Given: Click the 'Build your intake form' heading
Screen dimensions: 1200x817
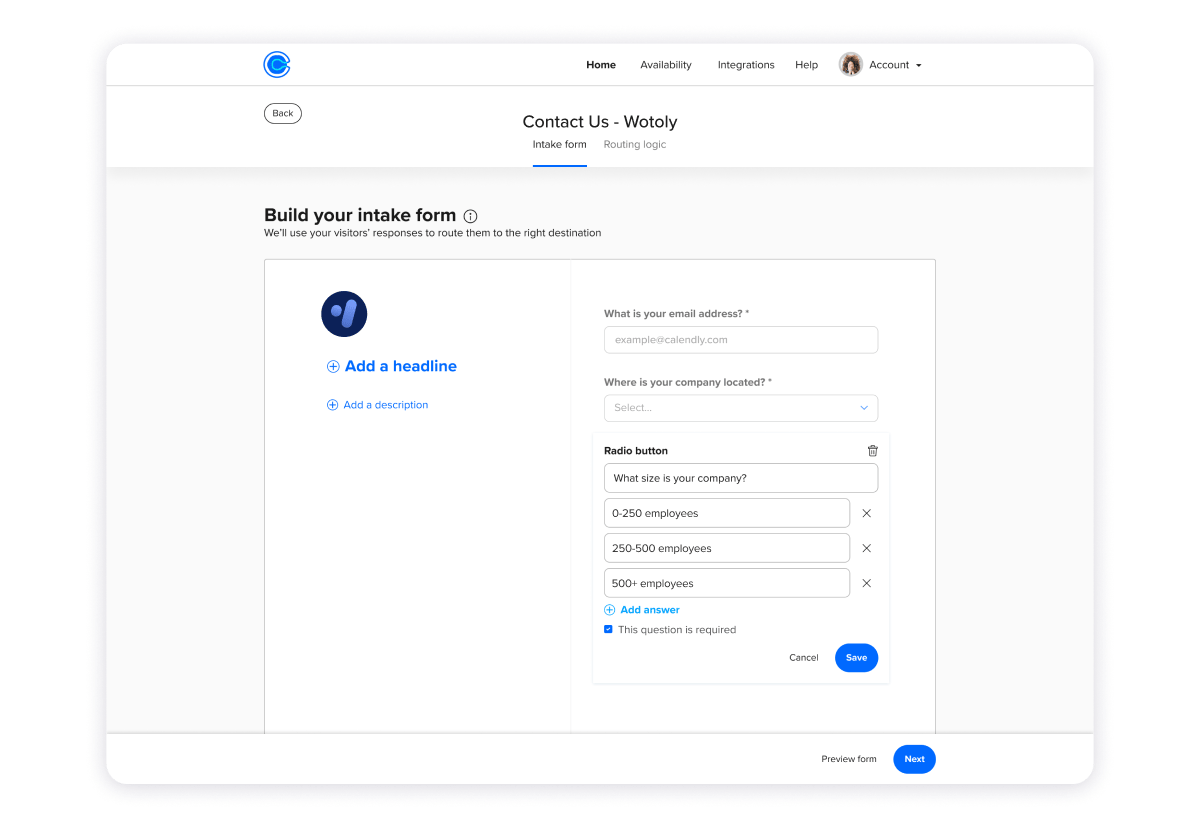Looking at the screenshot, I should click(x=360, y=215).
